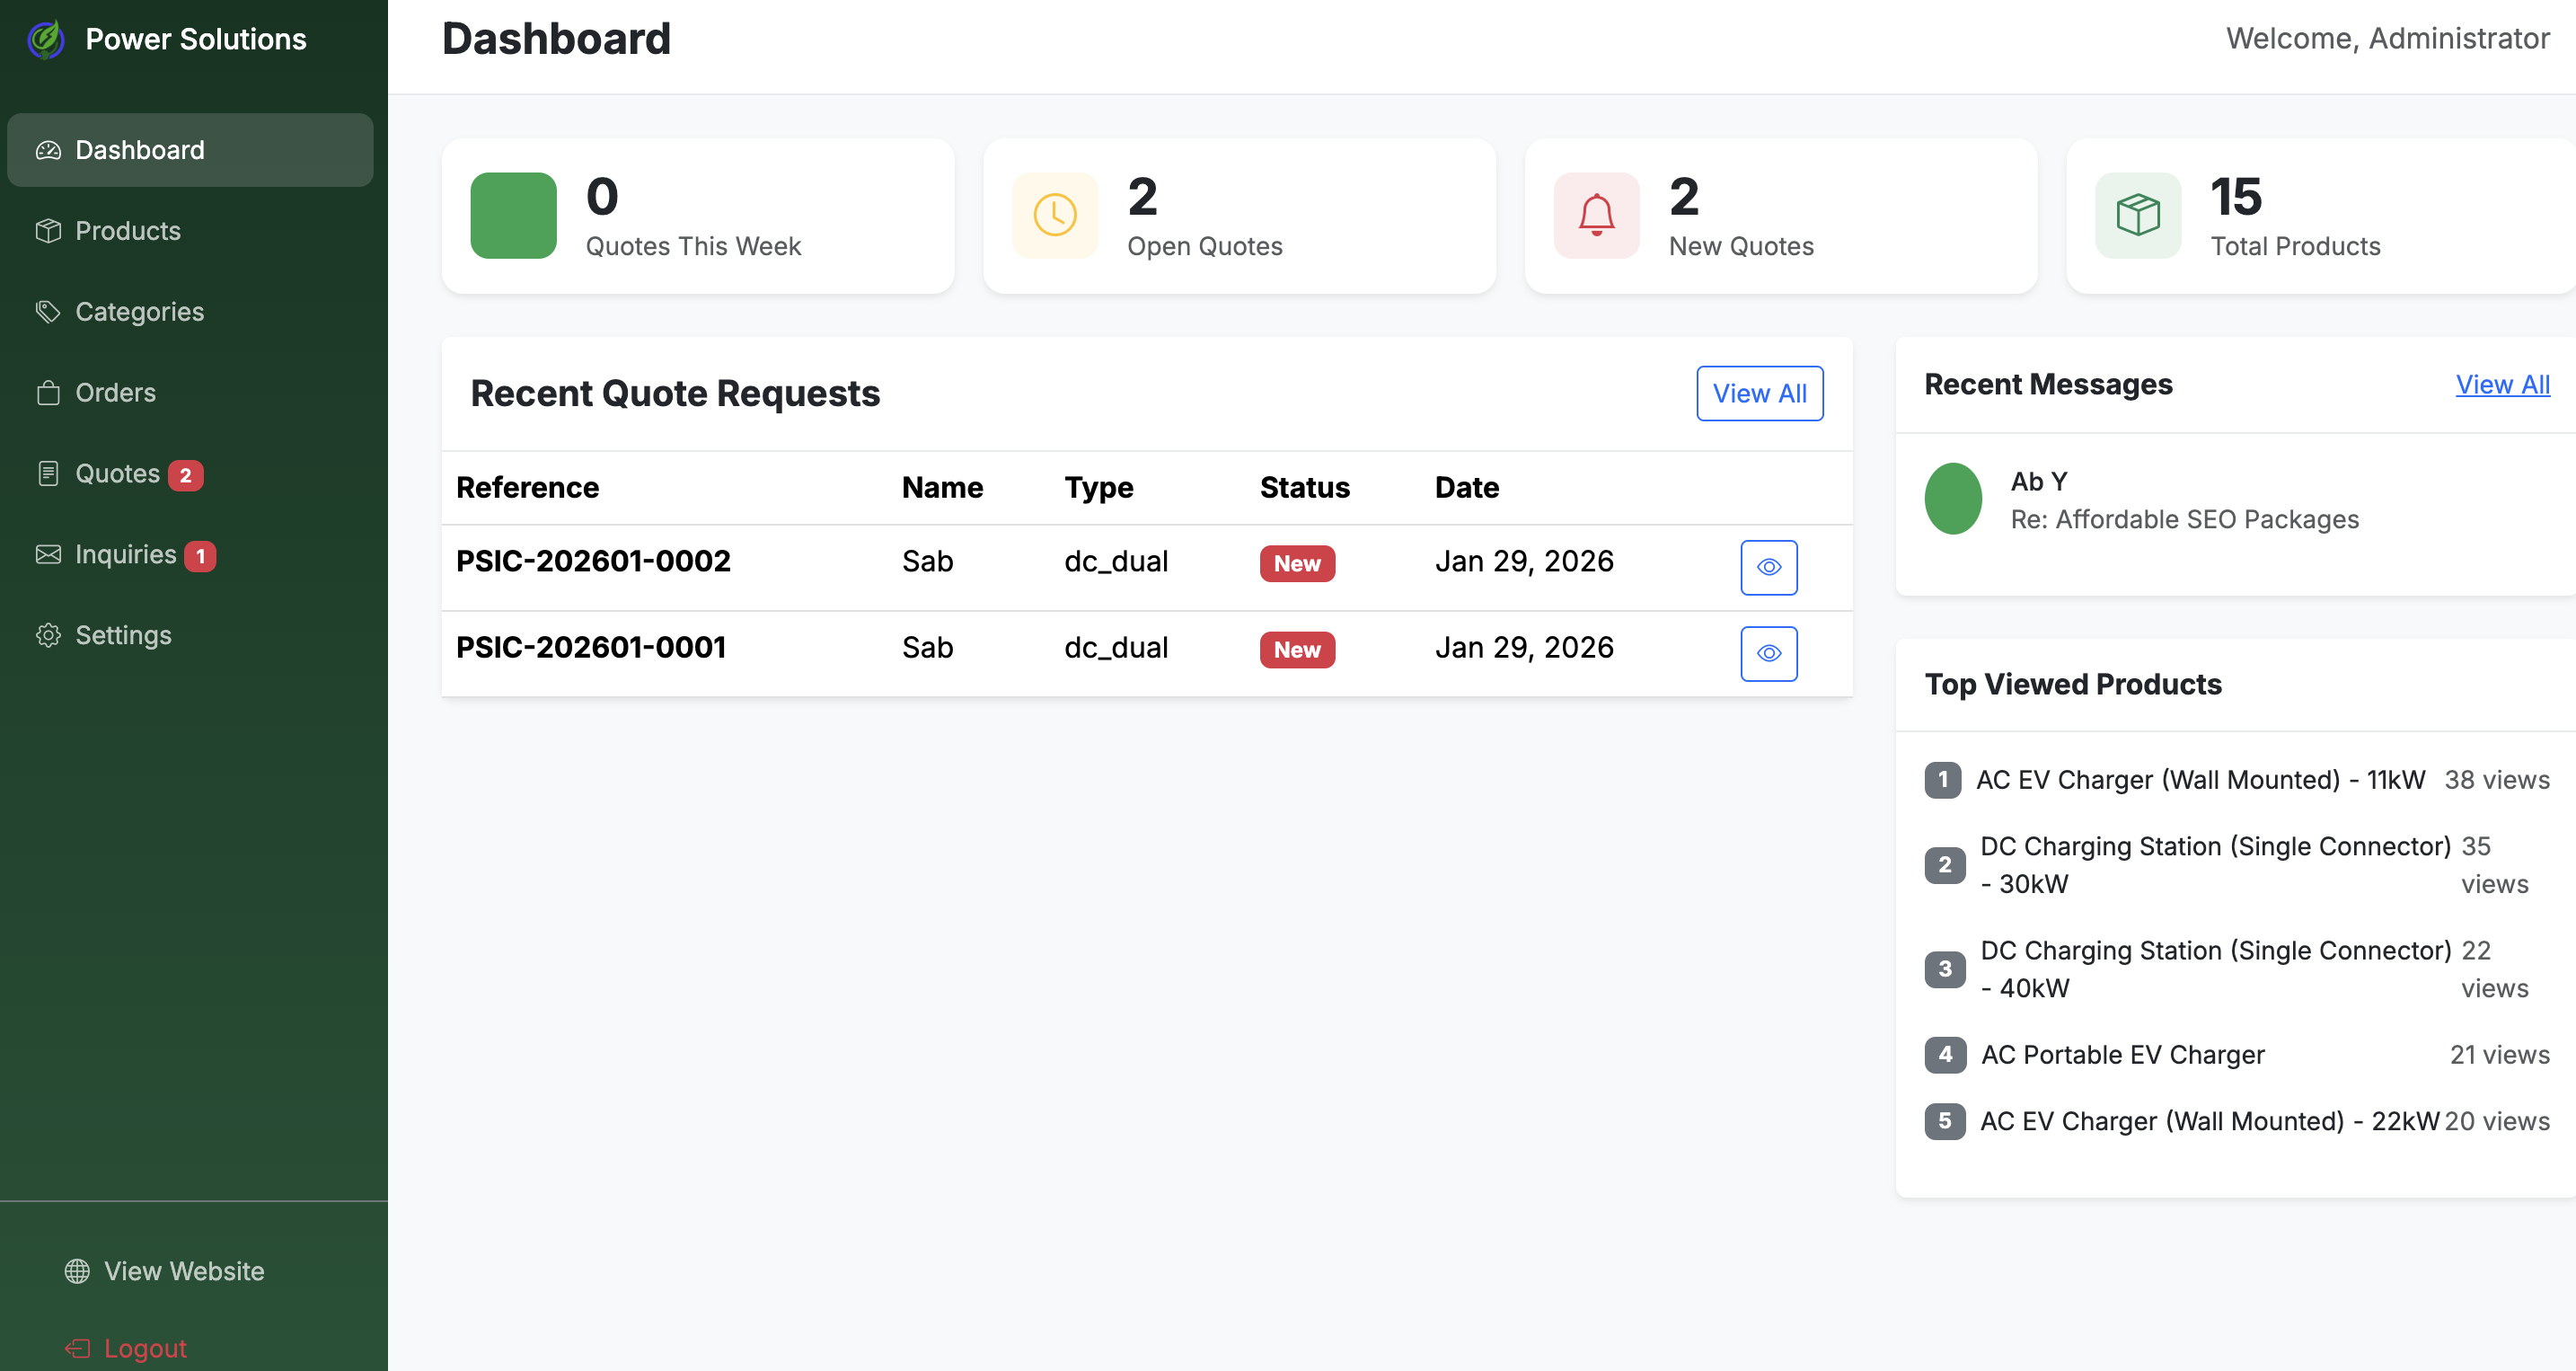Open Settings using the gear icon
The image size is (2576, 1371).
tap(48, 635)
